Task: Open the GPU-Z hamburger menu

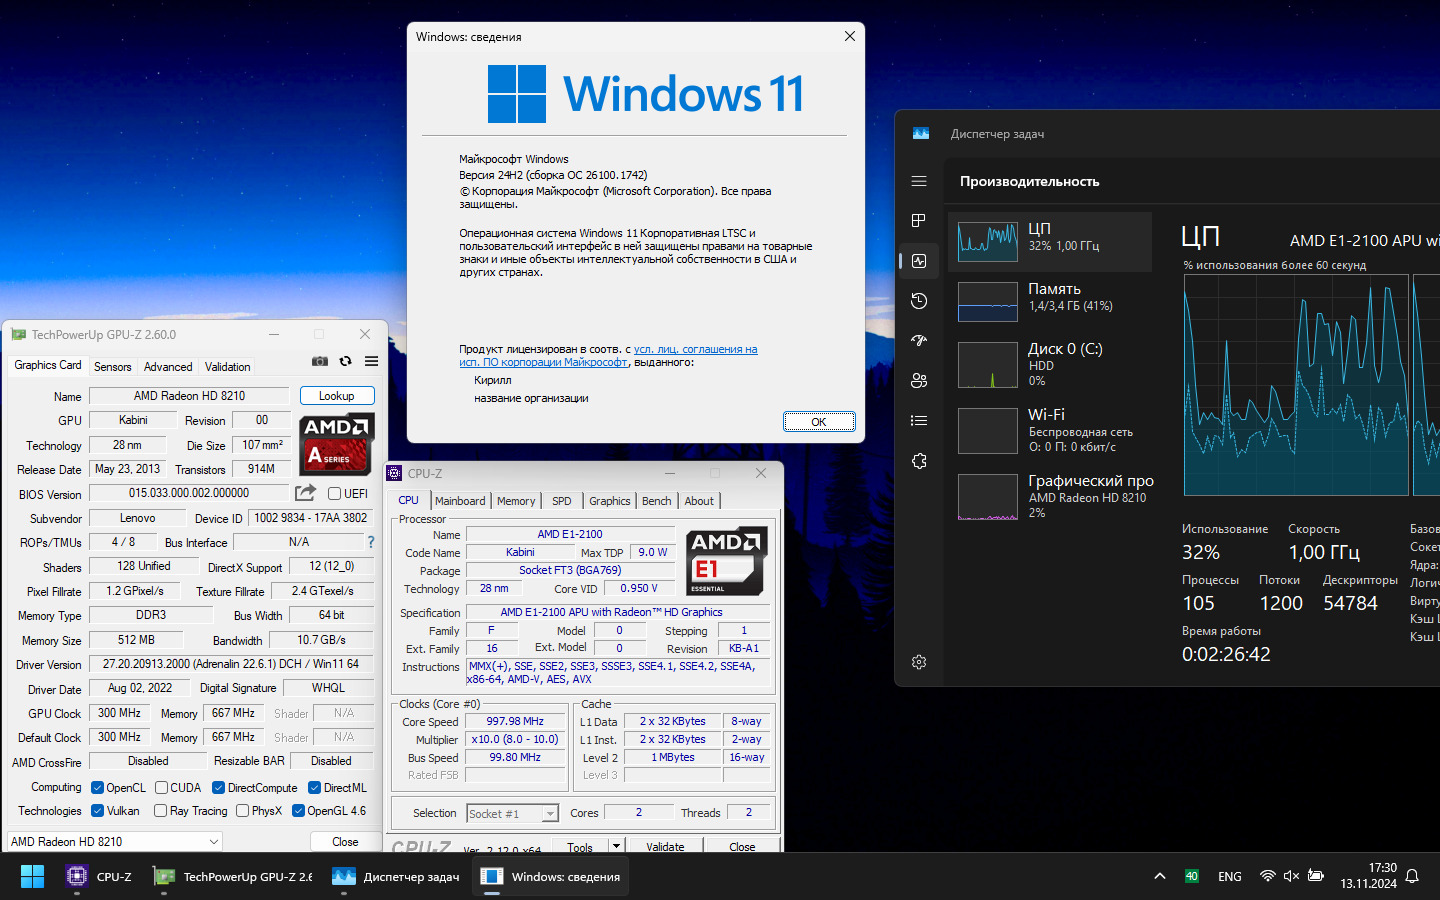Action: (x=371, y=361)
